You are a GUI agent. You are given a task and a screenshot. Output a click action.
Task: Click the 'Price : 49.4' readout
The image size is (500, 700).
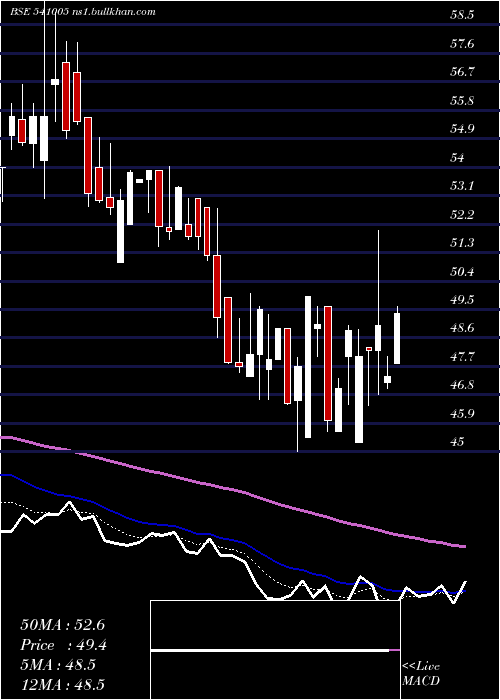click(64, 645)
